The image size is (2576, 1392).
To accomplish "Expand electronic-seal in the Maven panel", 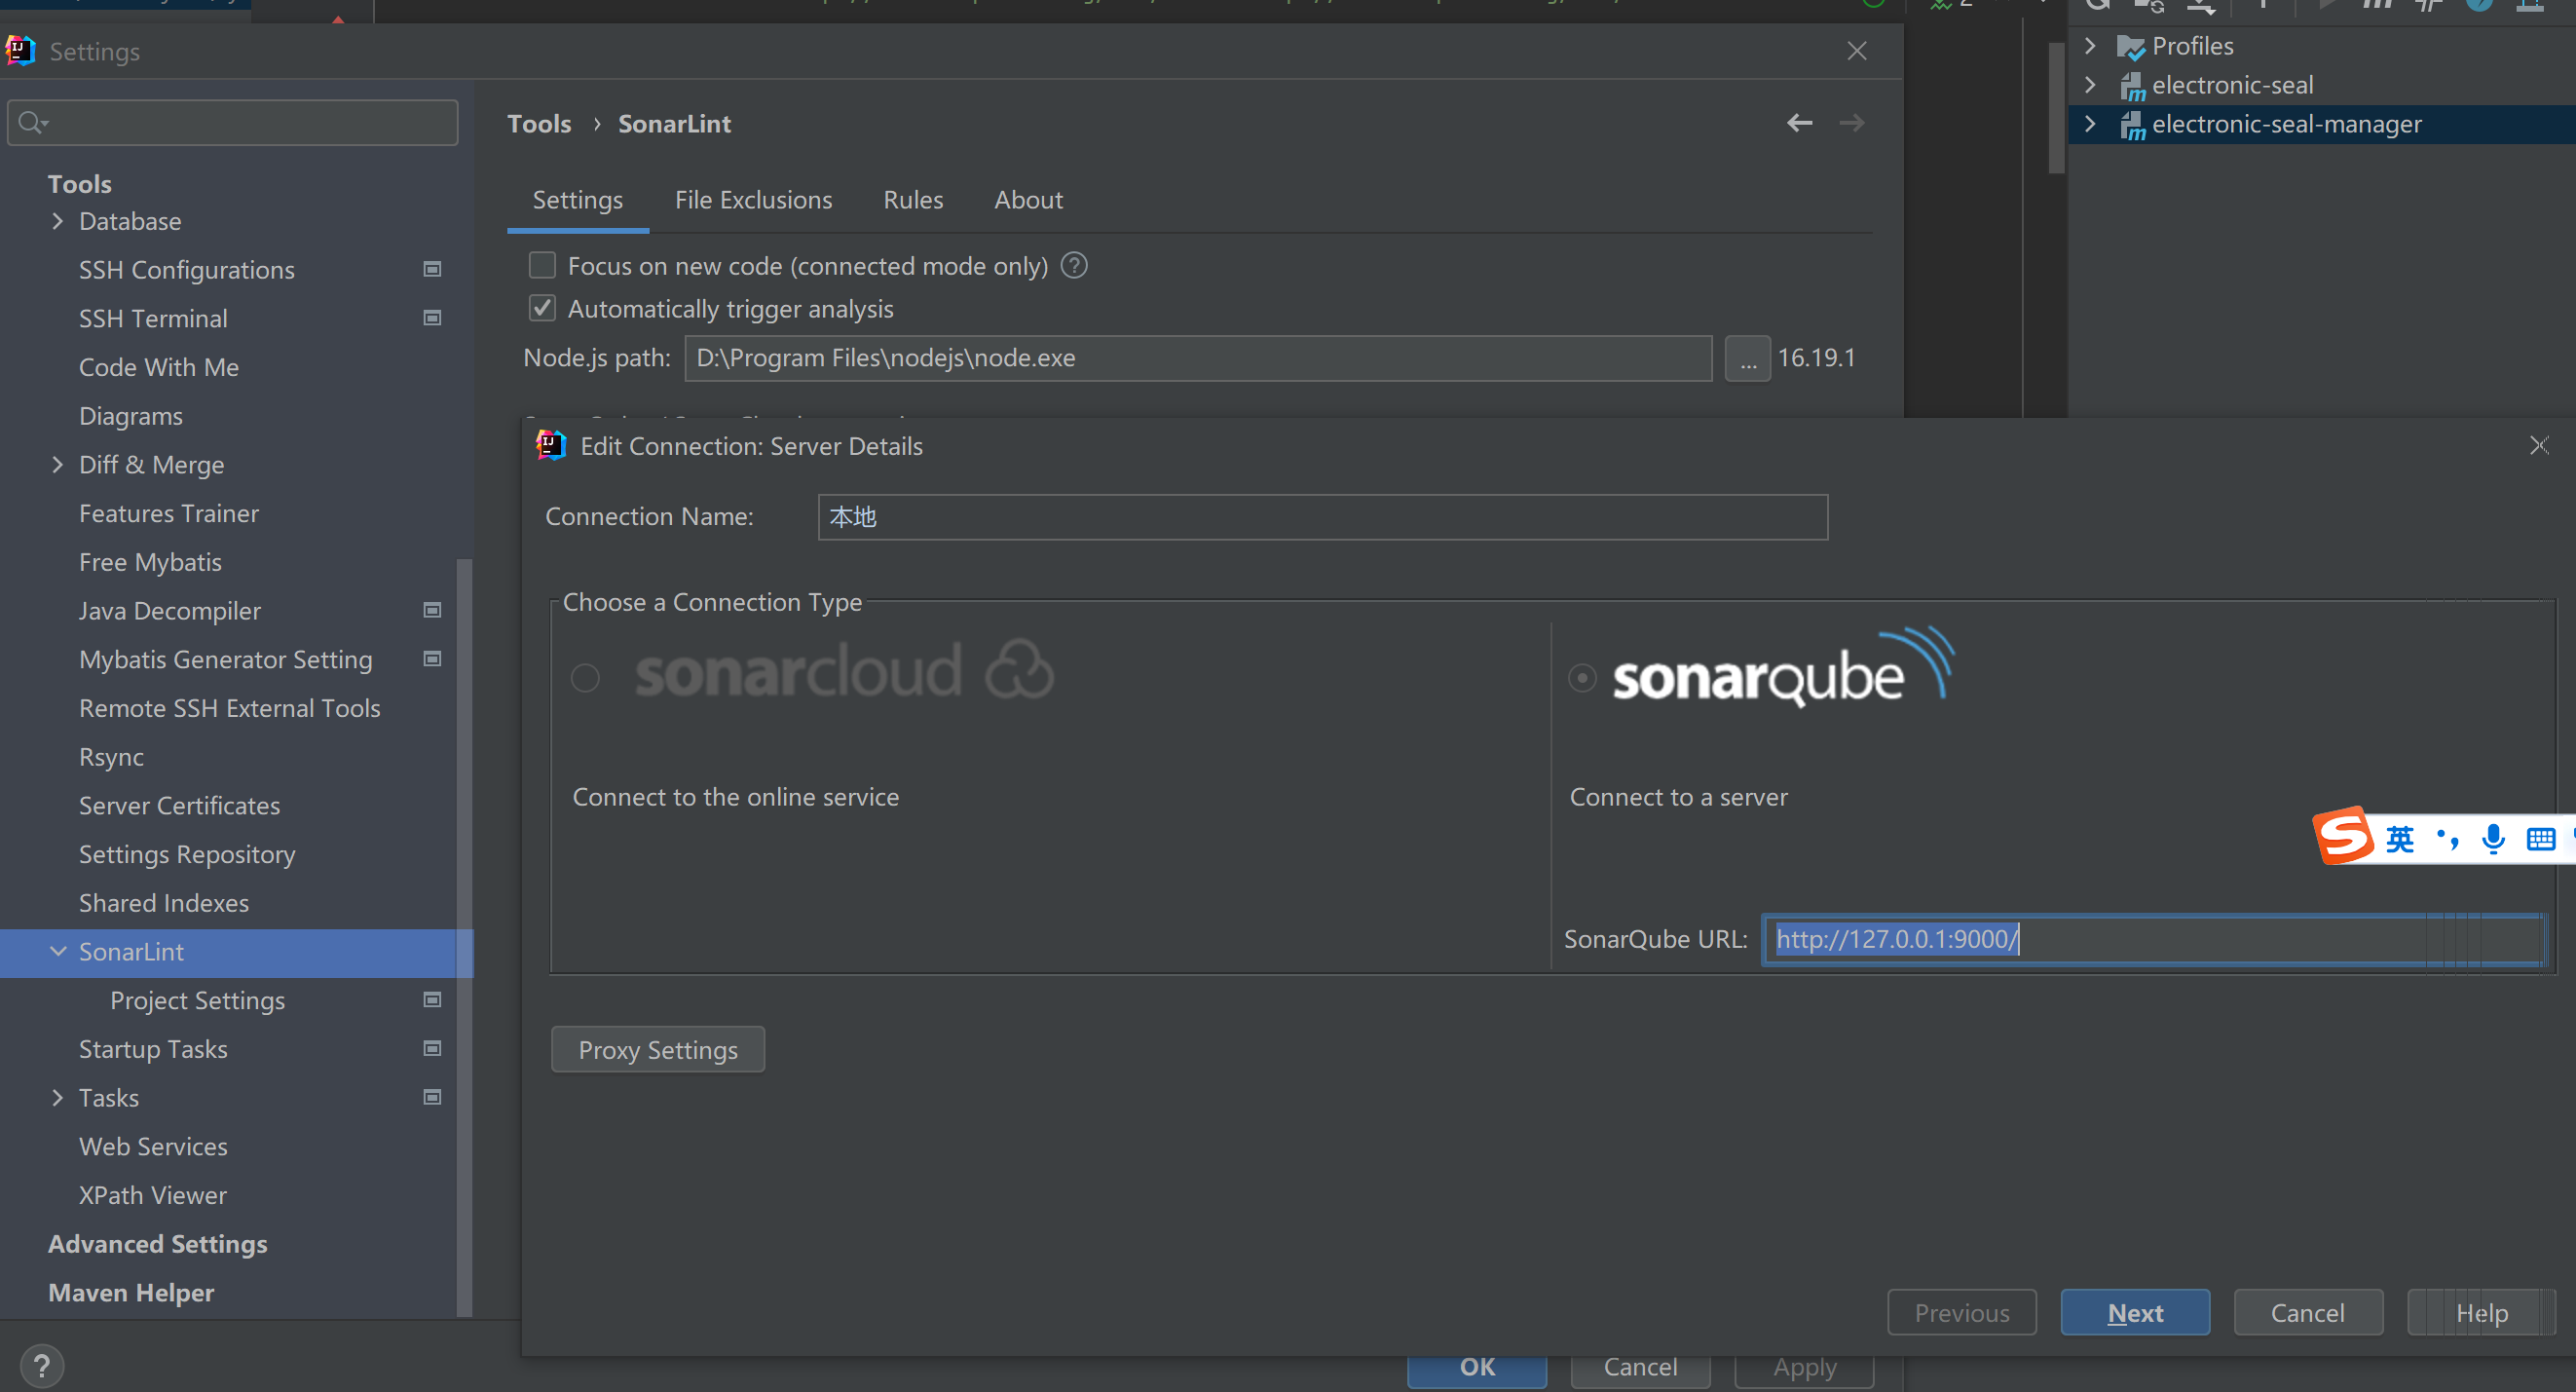I will (2090, 85).
